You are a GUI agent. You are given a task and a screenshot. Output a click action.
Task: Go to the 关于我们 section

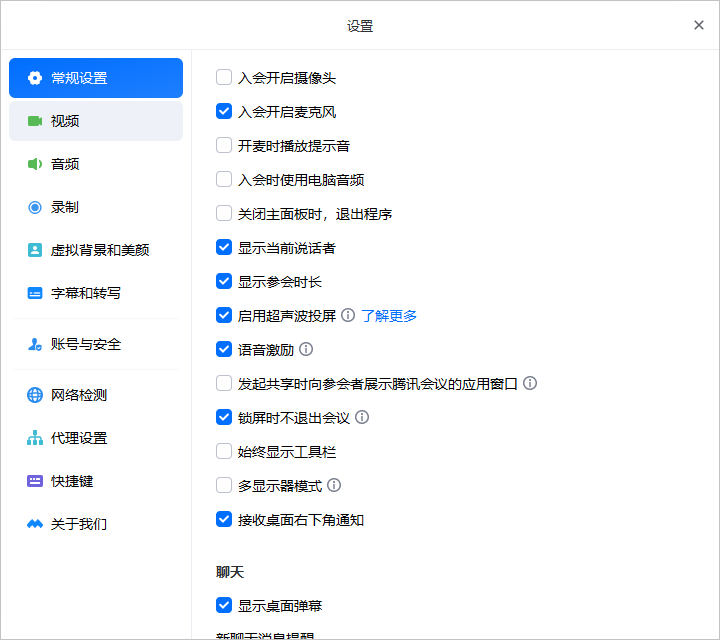click(79, 524)
